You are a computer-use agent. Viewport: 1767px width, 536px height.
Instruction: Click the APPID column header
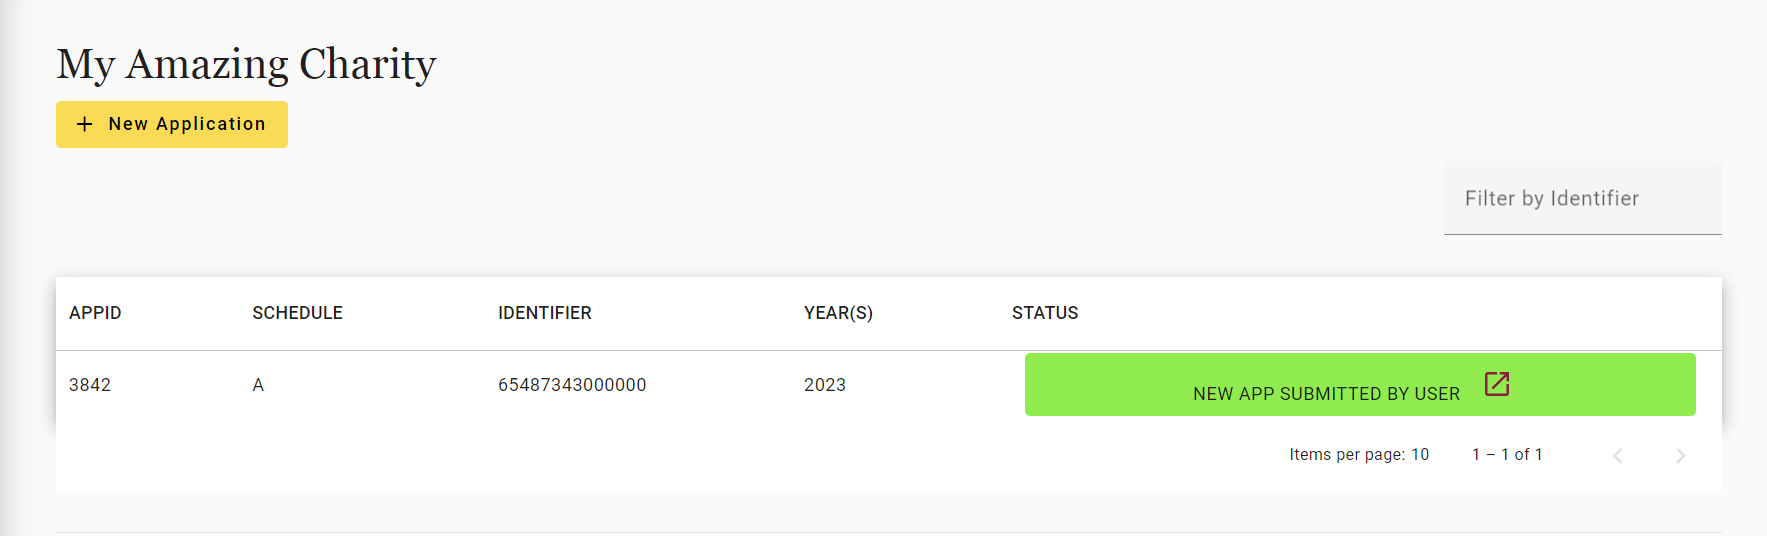tap(95, 313)
